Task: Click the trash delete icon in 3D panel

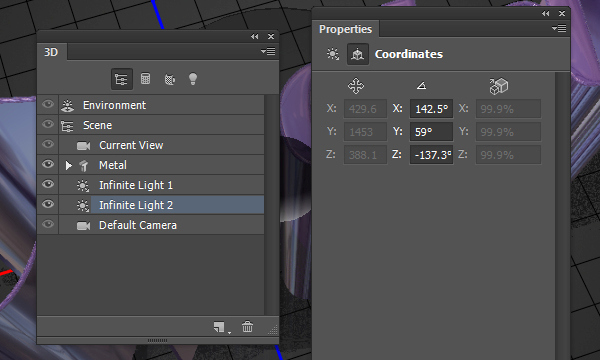Action: pos(247,327)
